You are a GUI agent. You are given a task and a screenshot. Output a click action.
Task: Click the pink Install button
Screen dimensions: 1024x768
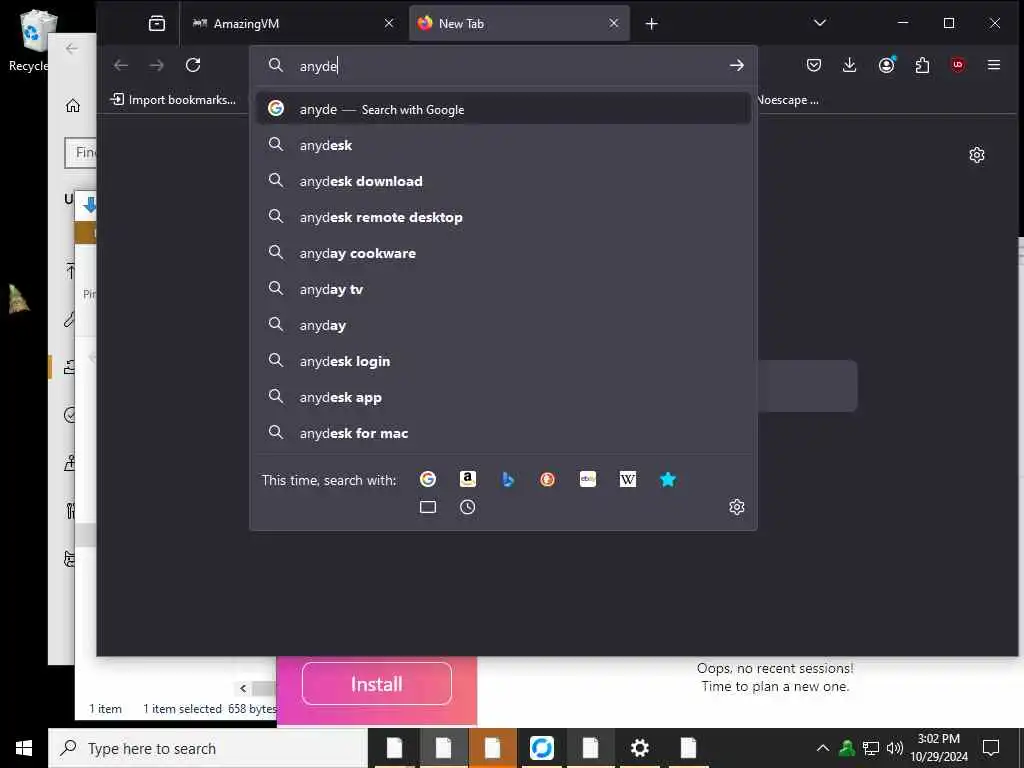(377, 684)
